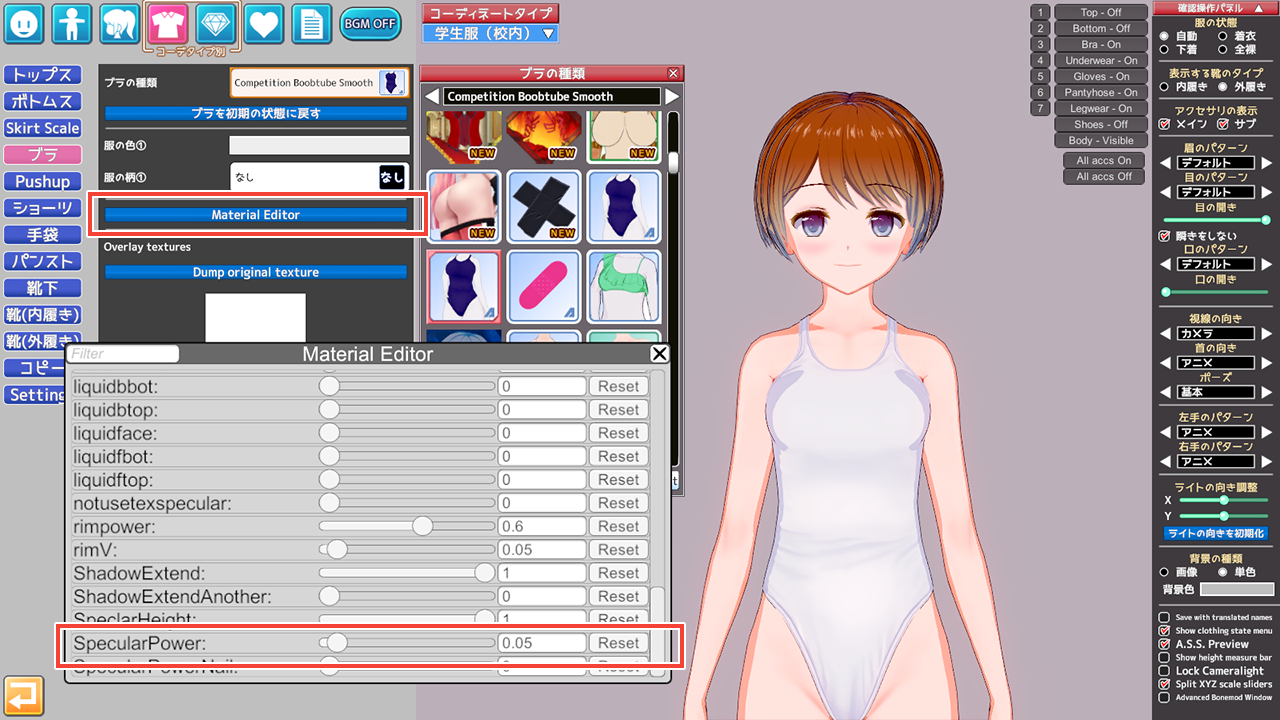Collapse the 確認操作パネル header

1216,8
